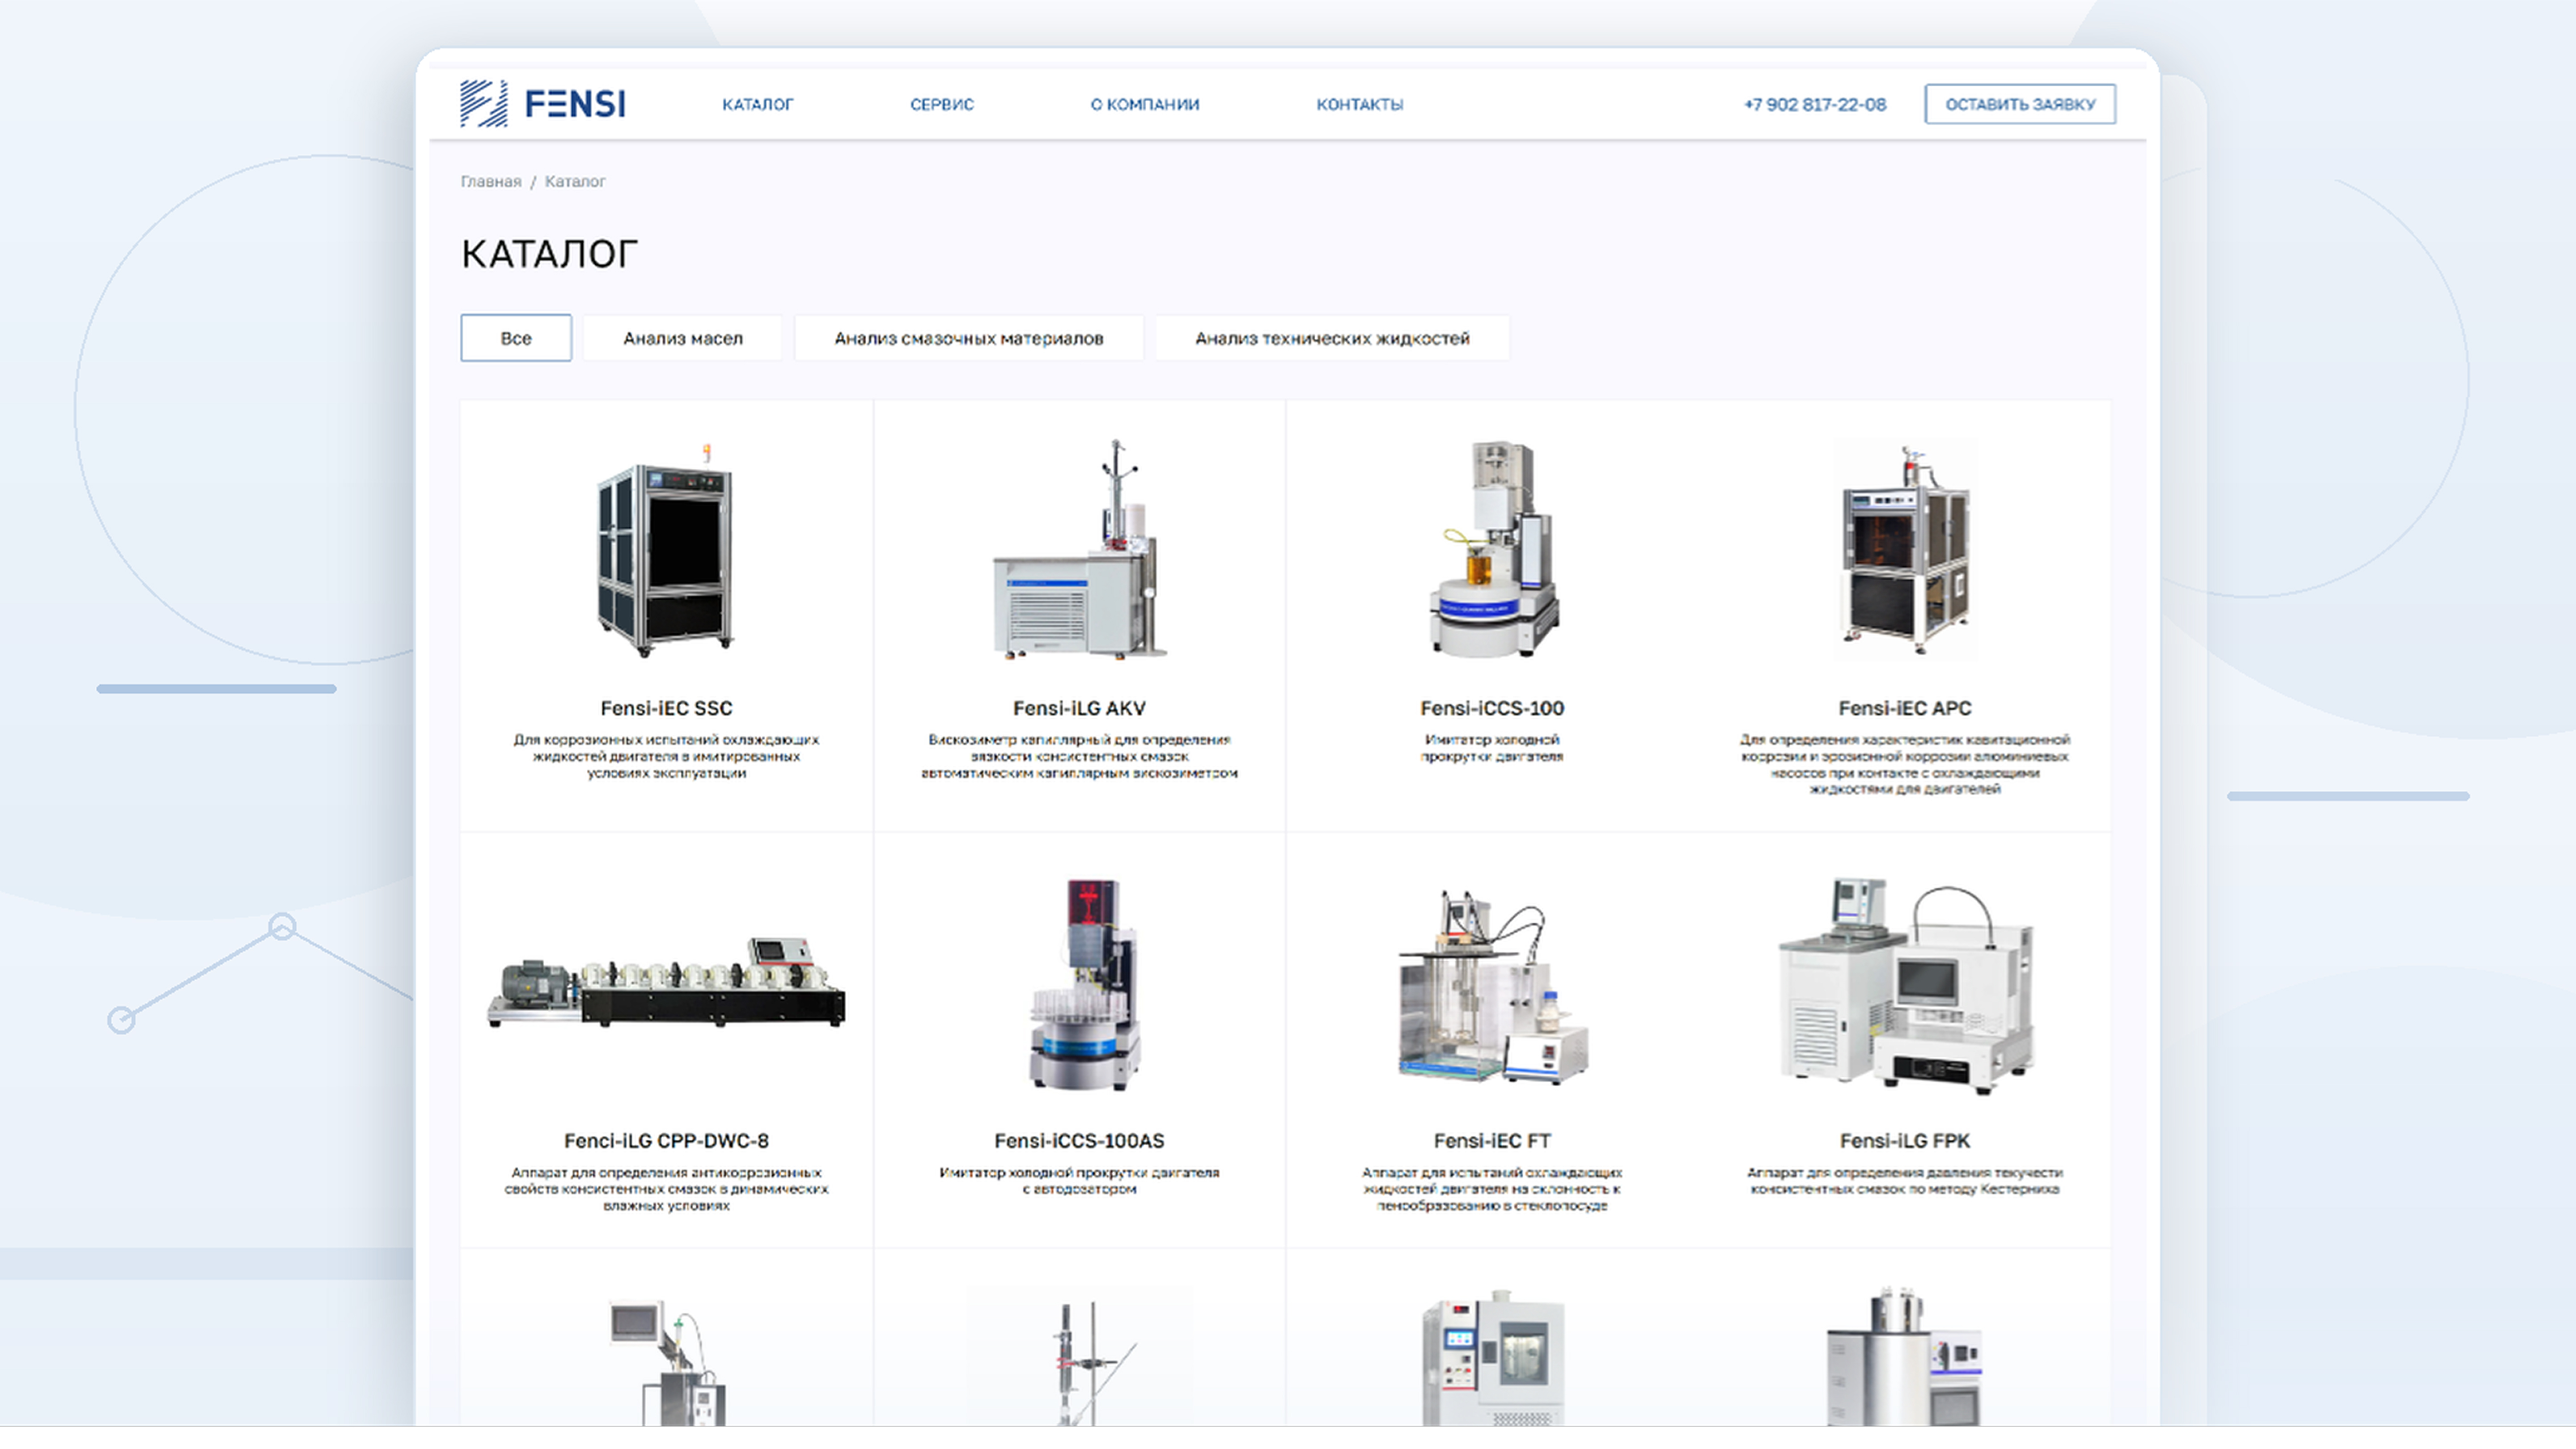The height and width of the screenshot is (1449, 2576).
Task: Click the Fensi-iLG FPK description text
Action: (x=1905, y=1181)
